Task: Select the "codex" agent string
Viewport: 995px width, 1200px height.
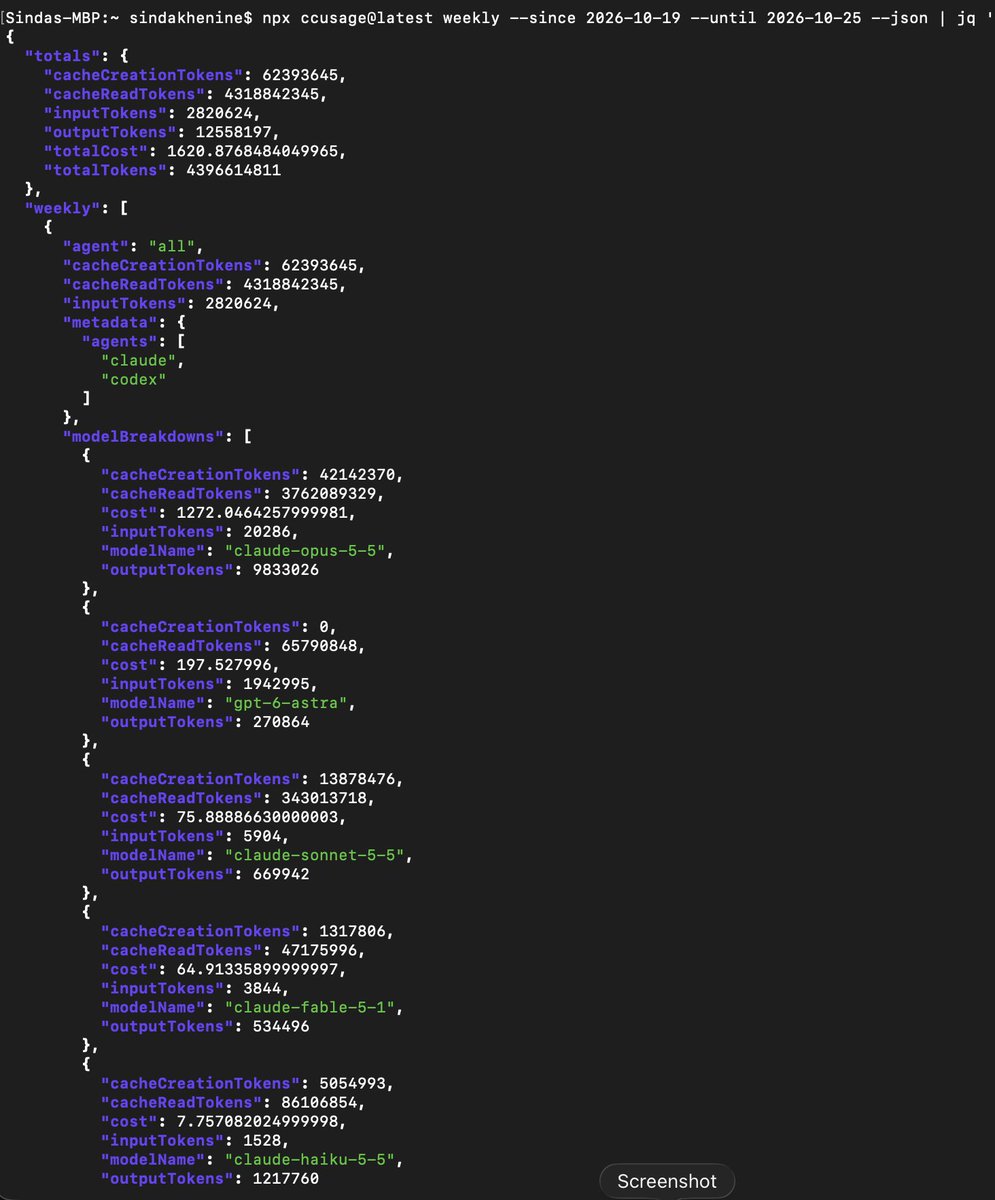Action: [x=134, y=379]
